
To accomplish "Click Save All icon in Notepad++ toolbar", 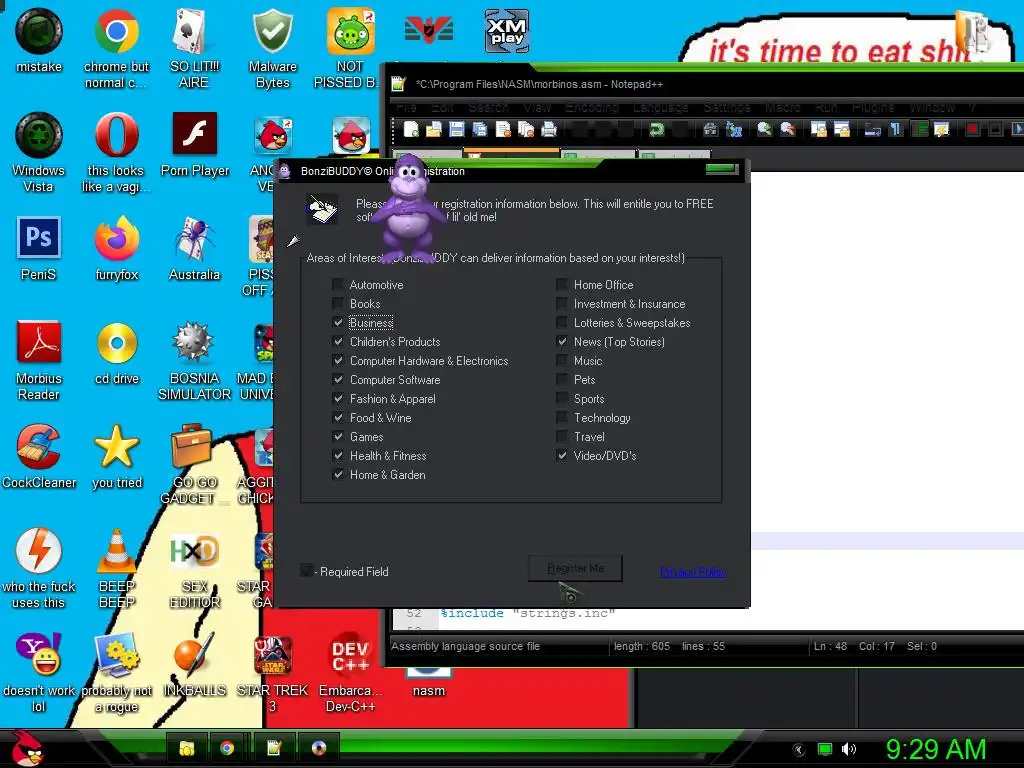I will pyautogui.click(x=480, y=130).
